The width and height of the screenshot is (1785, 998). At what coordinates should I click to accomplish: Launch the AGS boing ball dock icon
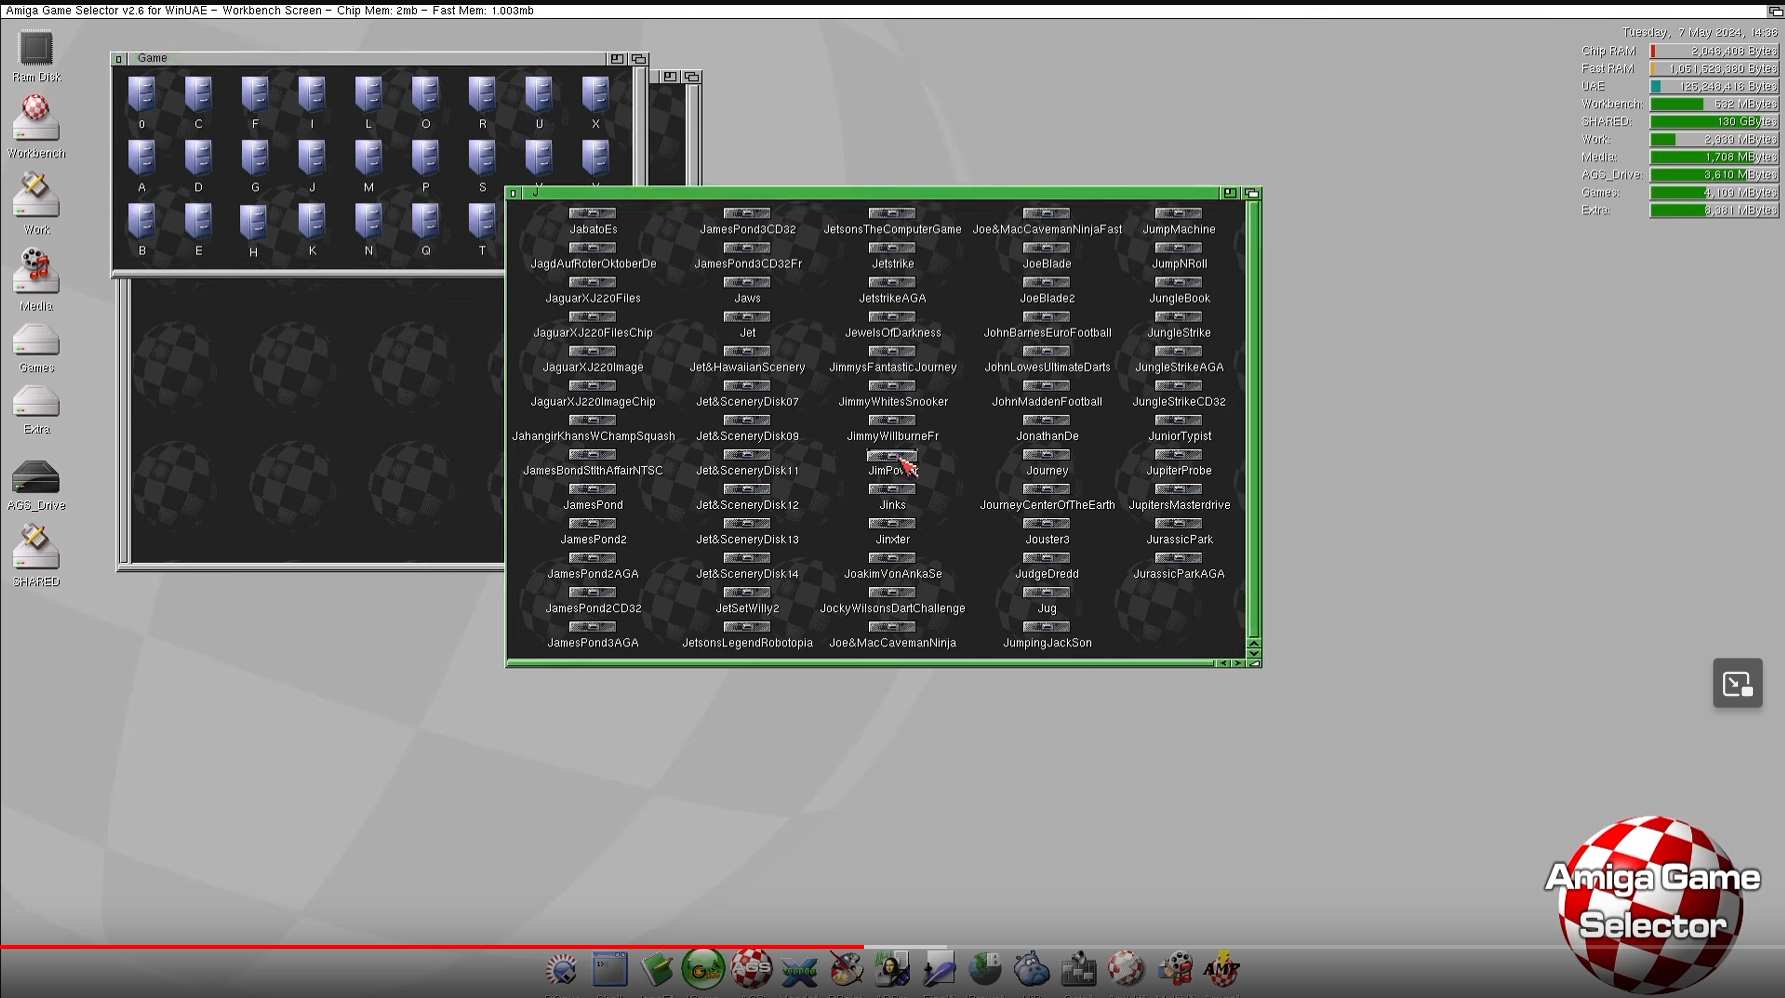[751, 968]
